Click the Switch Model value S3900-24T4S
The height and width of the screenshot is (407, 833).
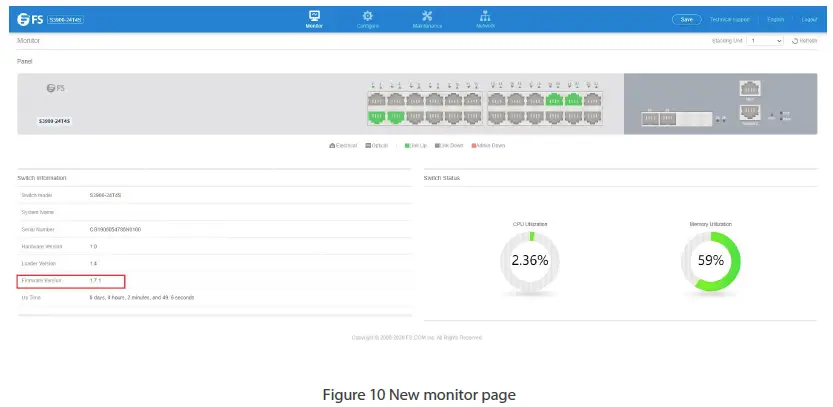tap(106, 196)
